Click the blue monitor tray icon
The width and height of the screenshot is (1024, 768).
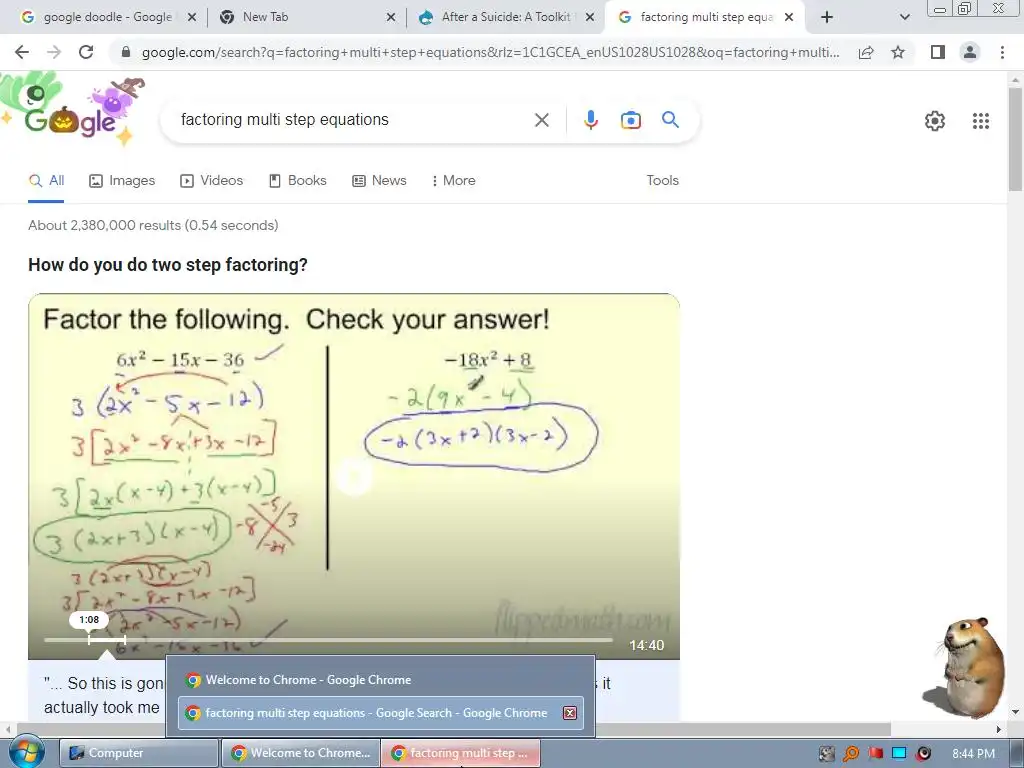[x=899, y=754]
